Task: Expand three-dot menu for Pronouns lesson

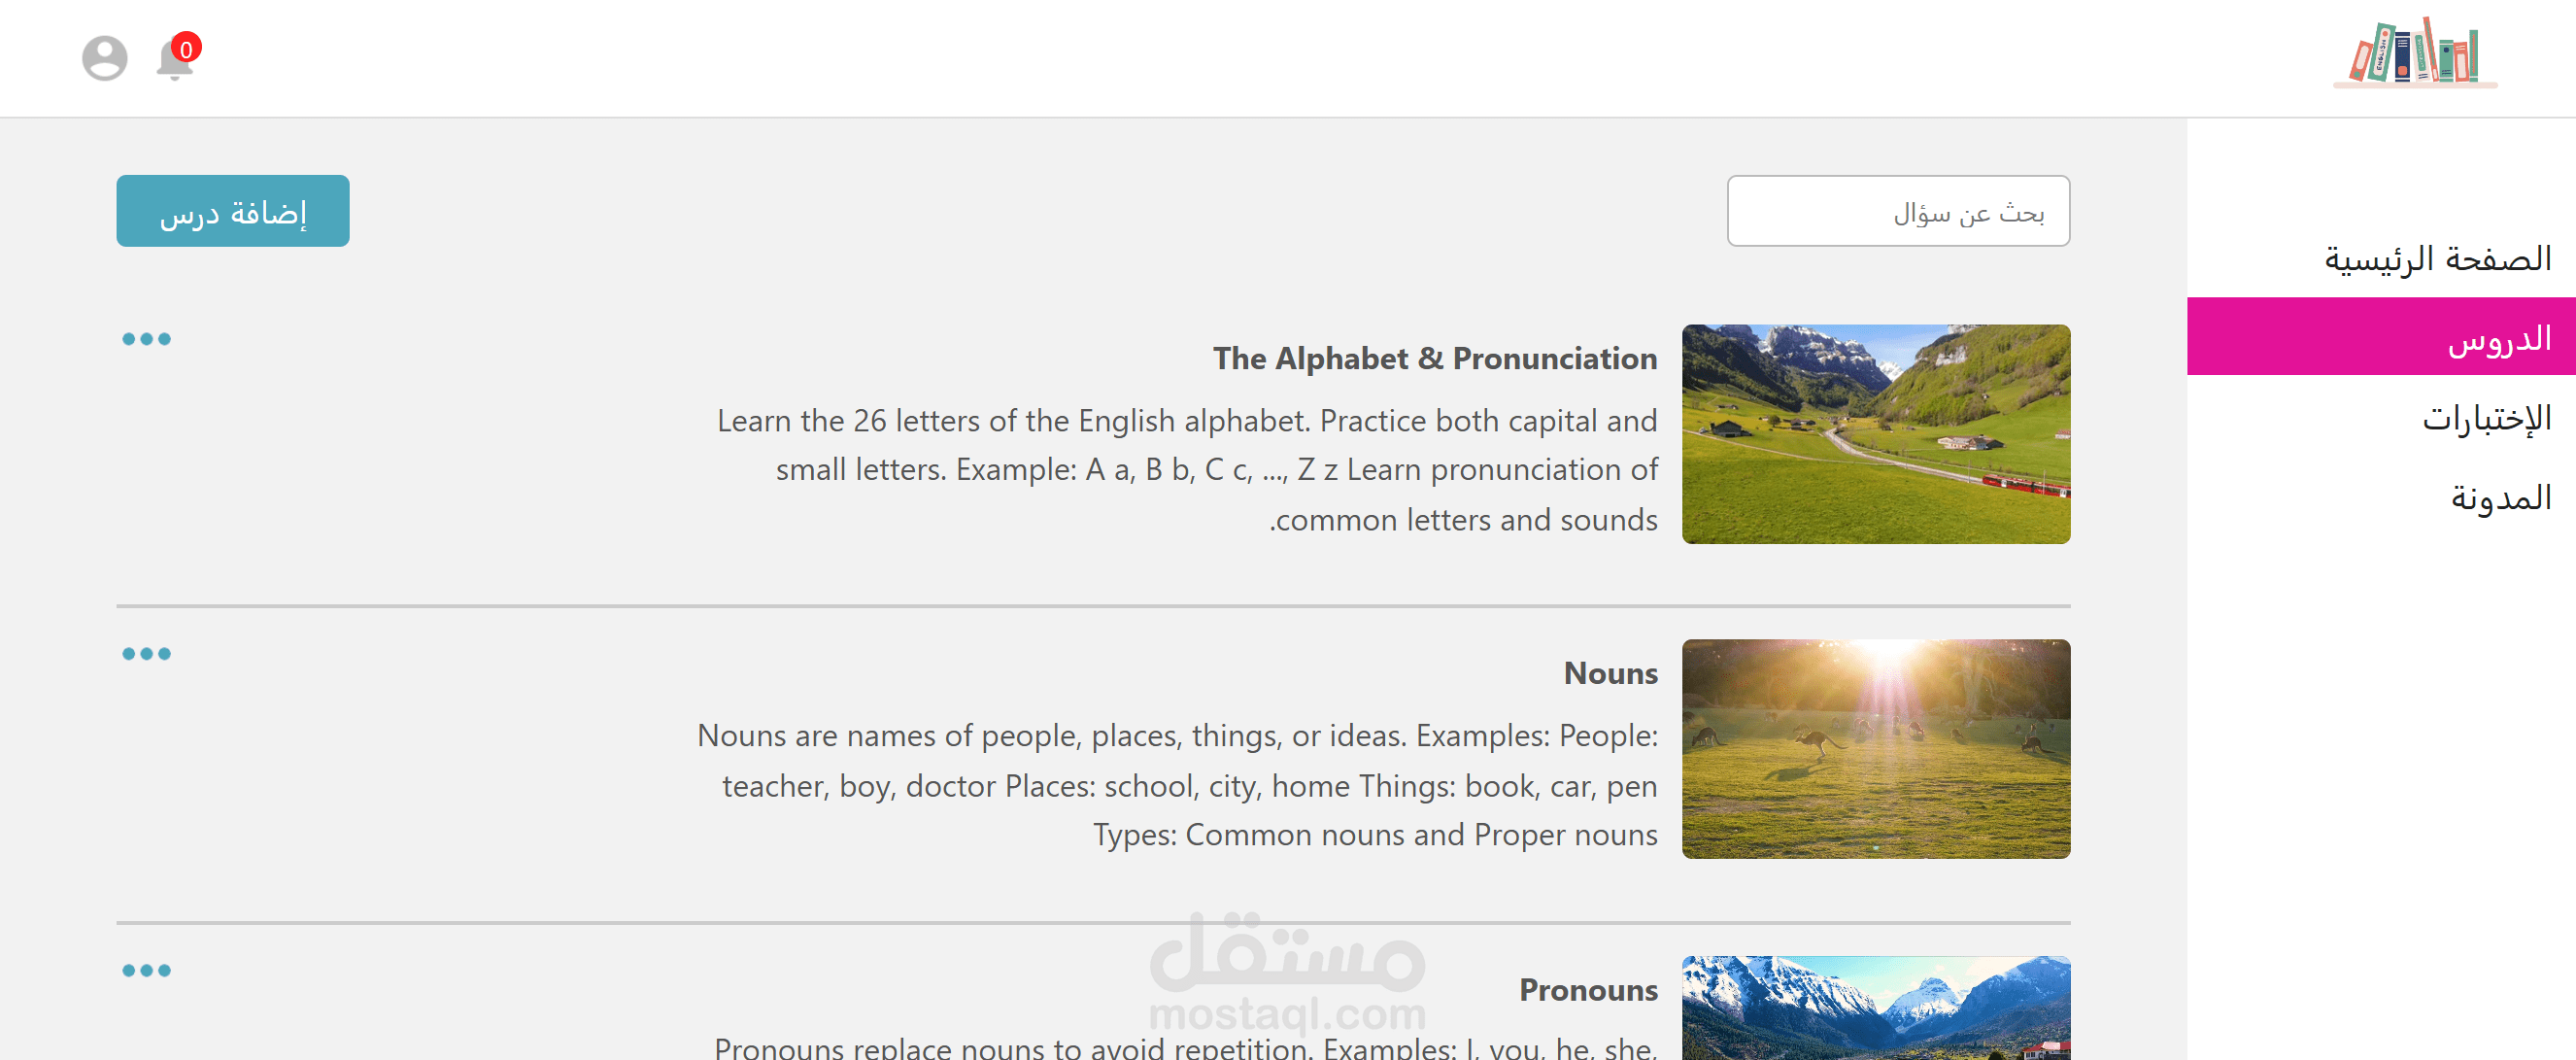Action: pyautogui.click(x=146, y=970)
